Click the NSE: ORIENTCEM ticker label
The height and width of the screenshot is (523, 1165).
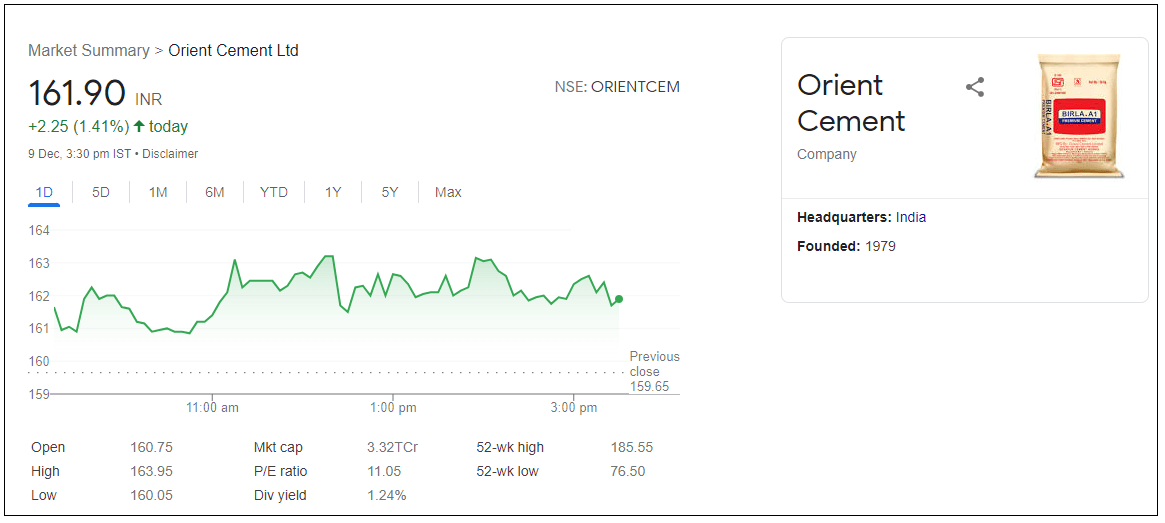(x=617, y=87)
